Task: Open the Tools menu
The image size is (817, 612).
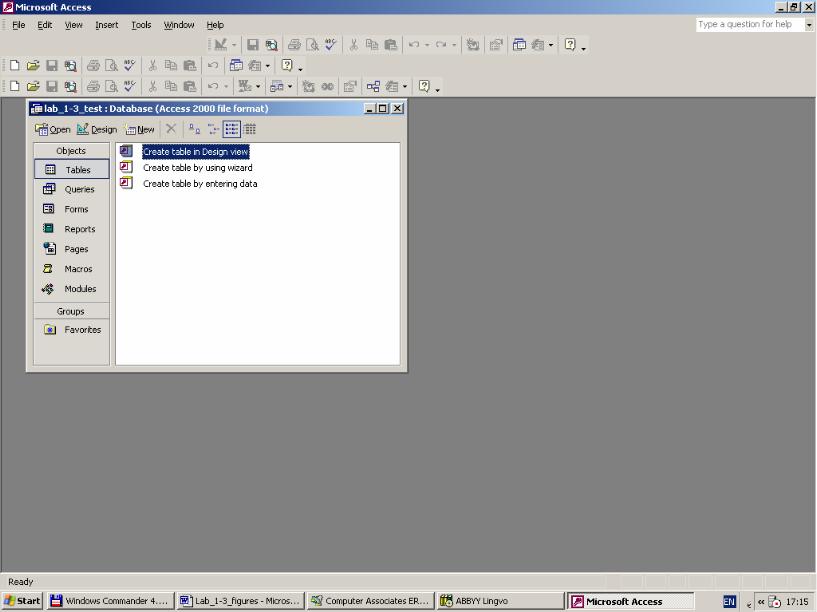Action: [x=141, y=25]
